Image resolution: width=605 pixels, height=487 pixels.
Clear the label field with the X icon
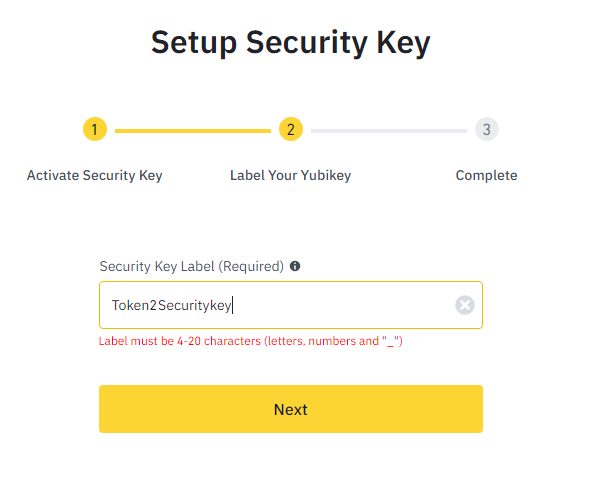465,305
